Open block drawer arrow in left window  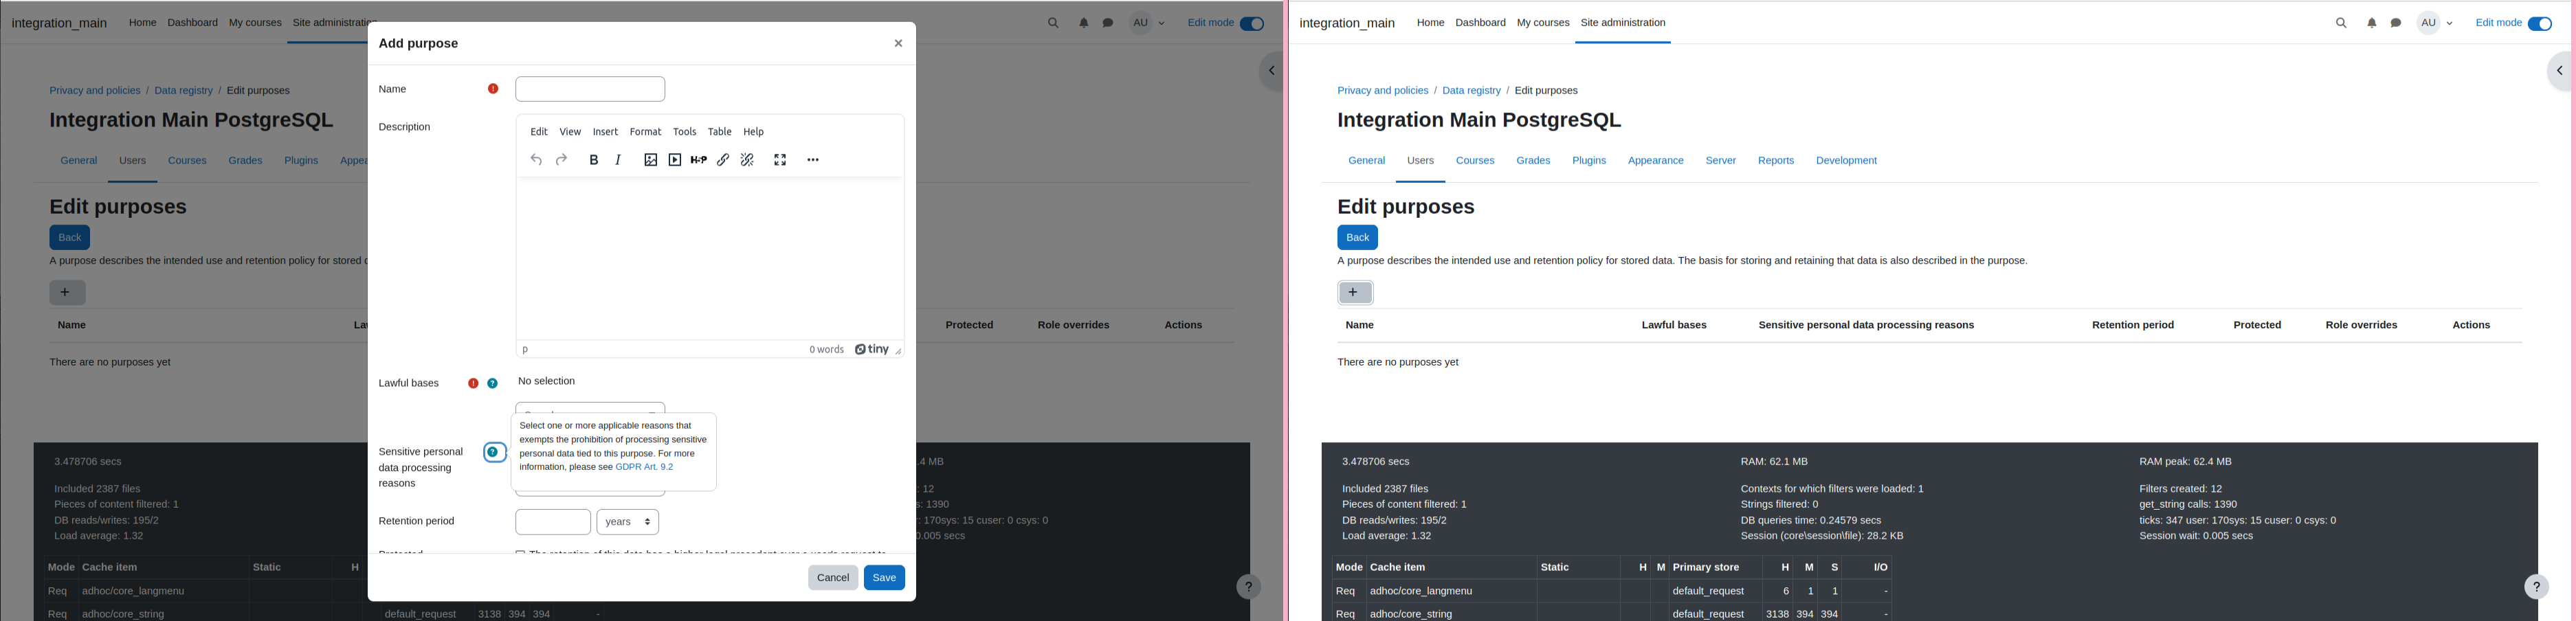tap(1271, 71)
